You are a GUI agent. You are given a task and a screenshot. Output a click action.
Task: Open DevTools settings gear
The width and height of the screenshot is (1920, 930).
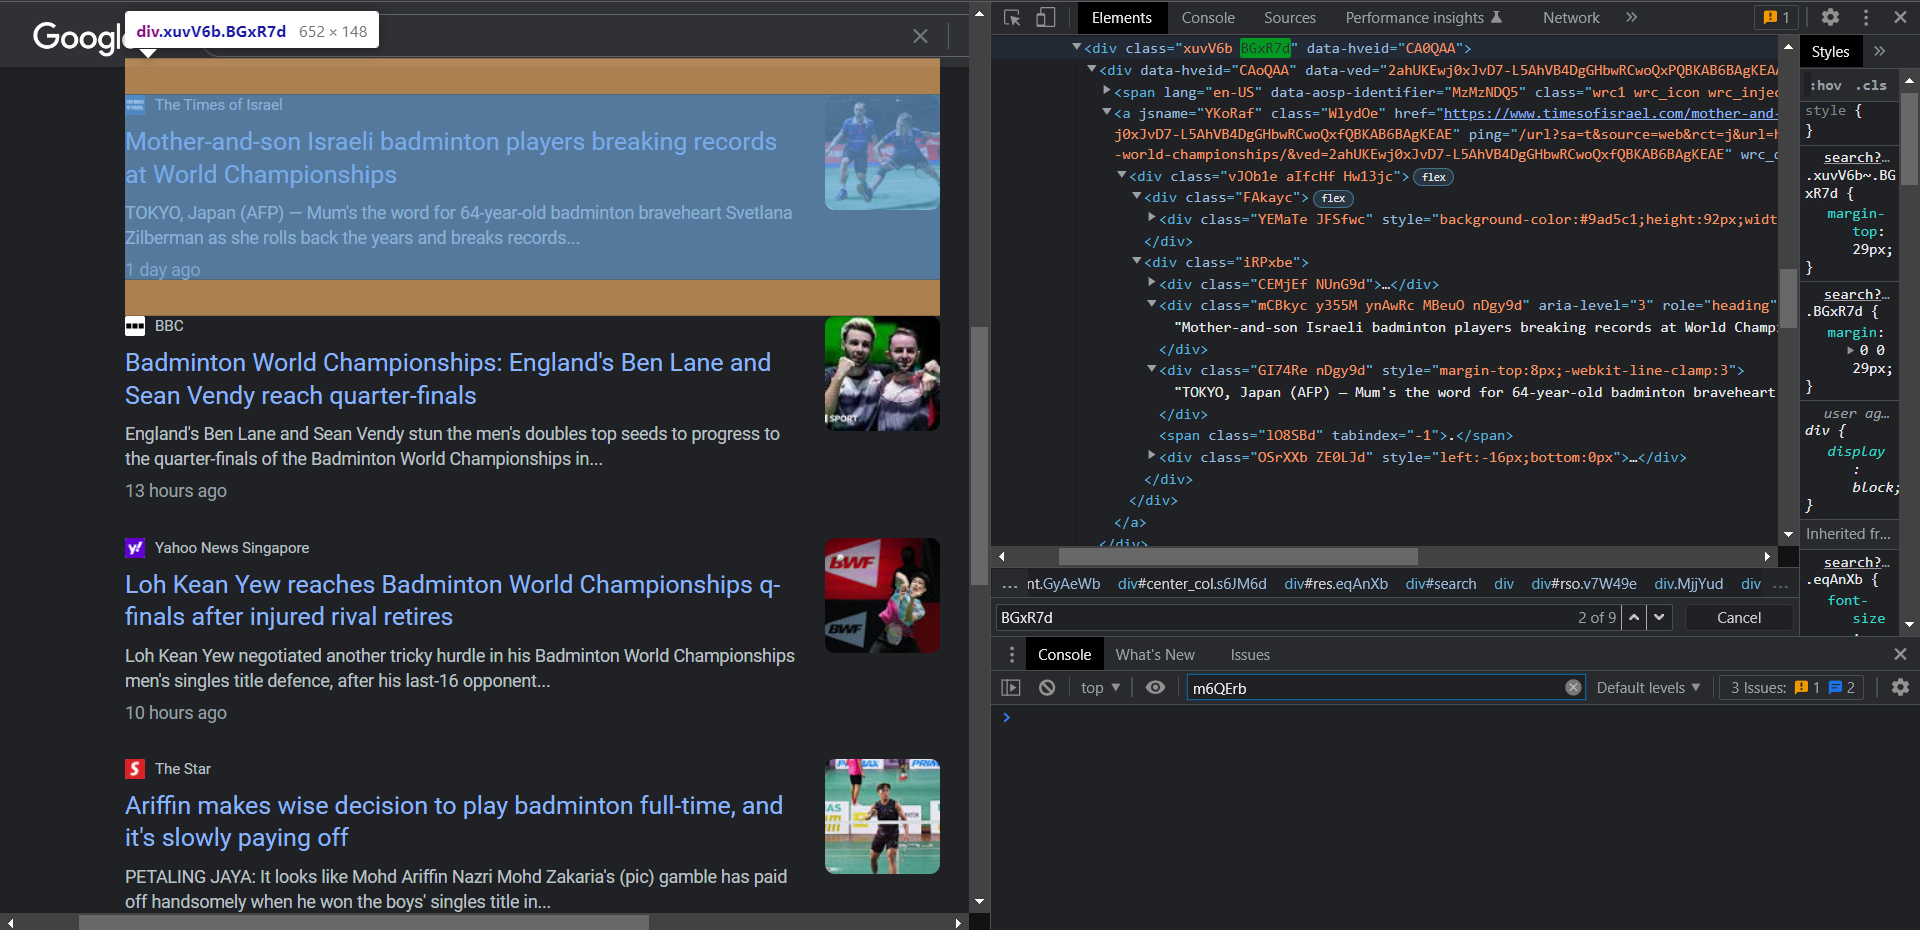(1830, 17)
